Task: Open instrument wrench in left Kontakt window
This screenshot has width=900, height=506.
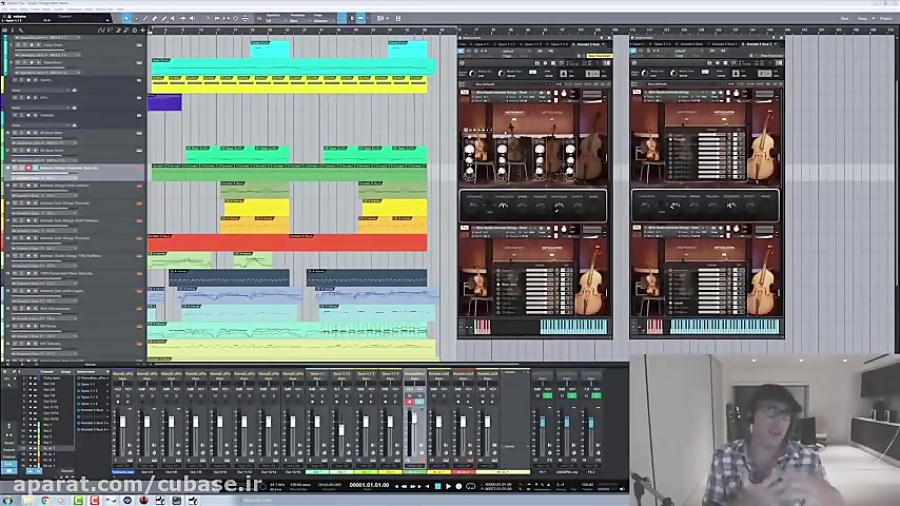Action: tap(464, 92)
